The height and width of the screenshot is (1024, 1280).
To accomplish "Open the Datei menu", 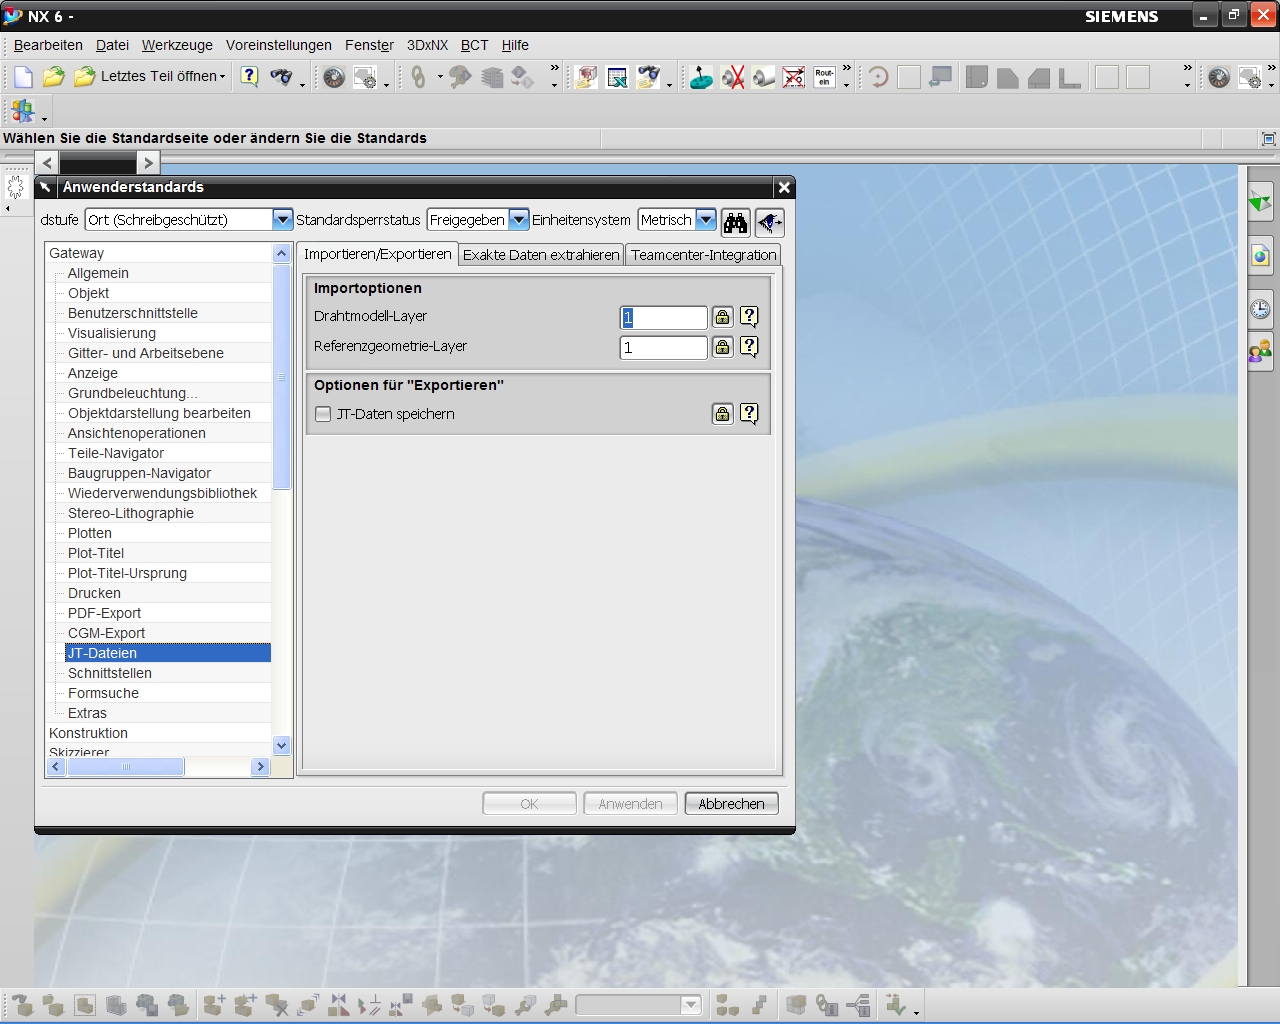I will [112, 45].
